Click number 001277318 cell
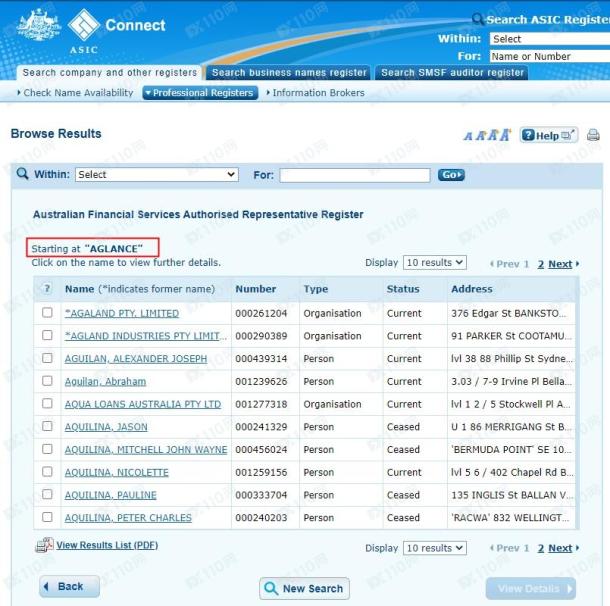The width and height of the screenshot is (610, 606). point(261,404)
